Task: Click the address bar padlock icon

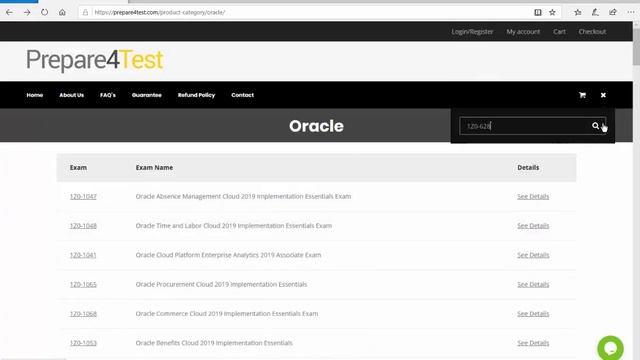Action: [85, 12]
